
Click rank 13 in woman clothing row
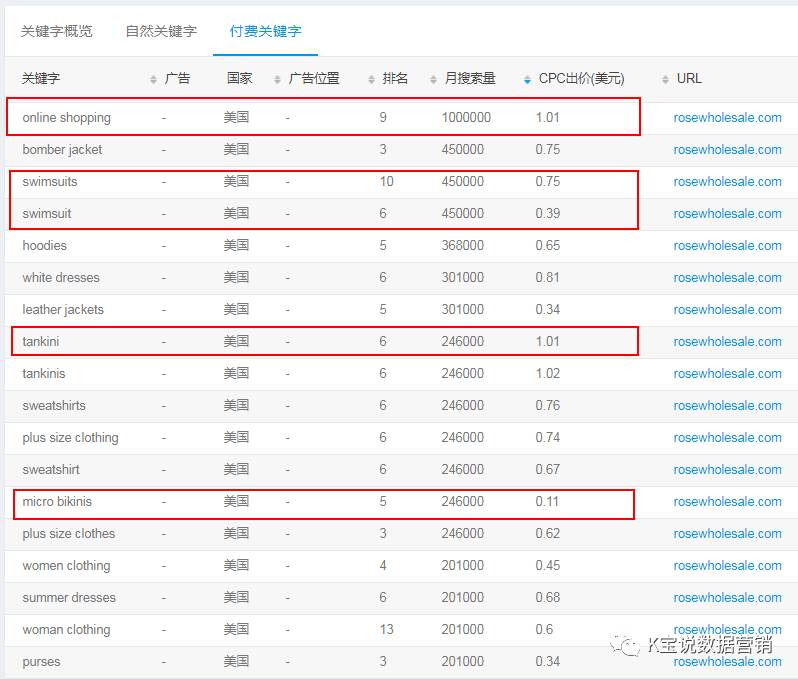click(x=386, y=630)
